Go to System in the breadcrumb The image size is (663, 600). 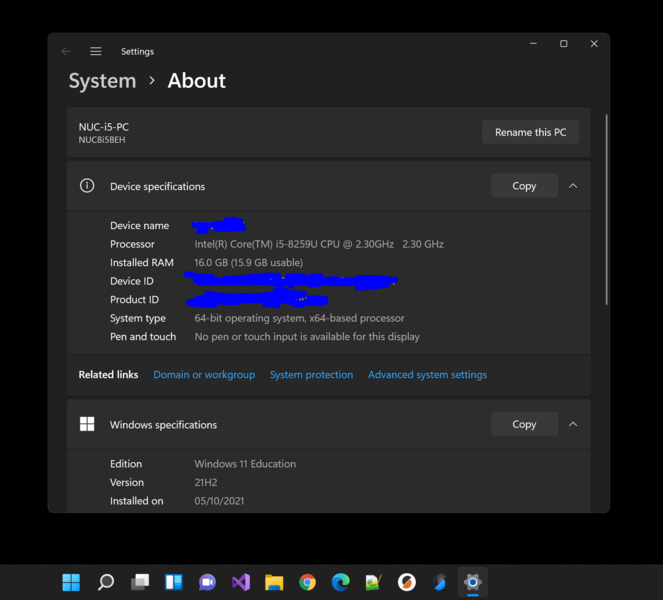point(102,81)
